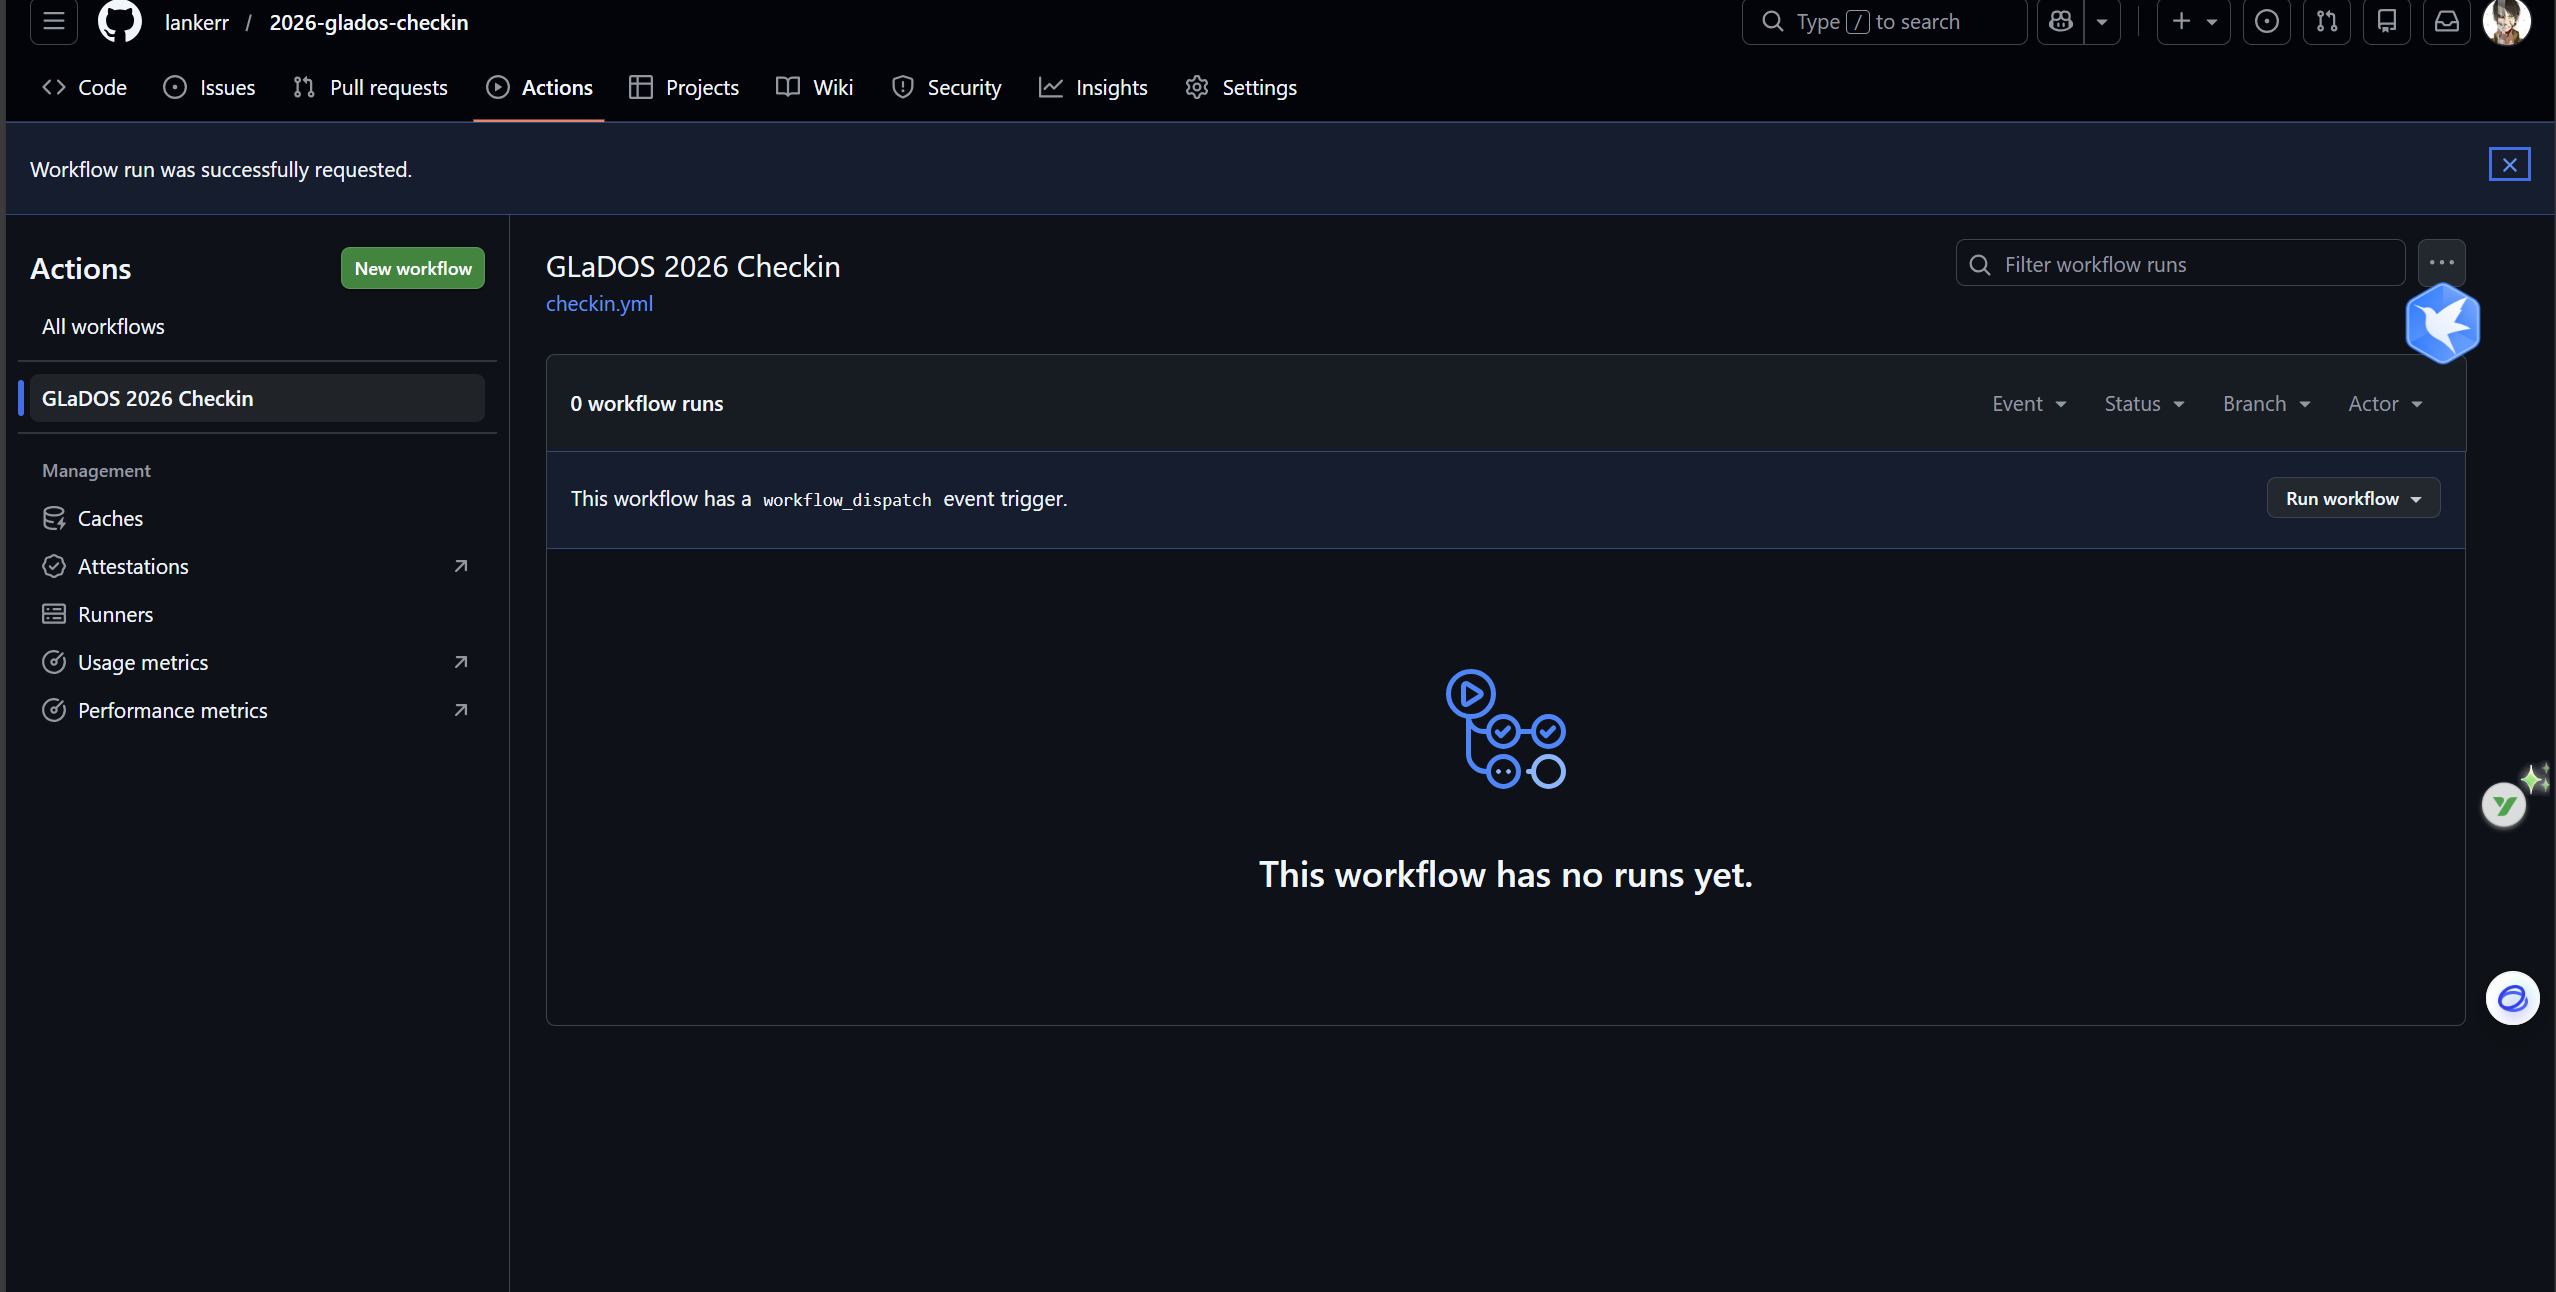Open the notifications inbox
Screen dimensions: 2556x1292
pos(2447,21)
